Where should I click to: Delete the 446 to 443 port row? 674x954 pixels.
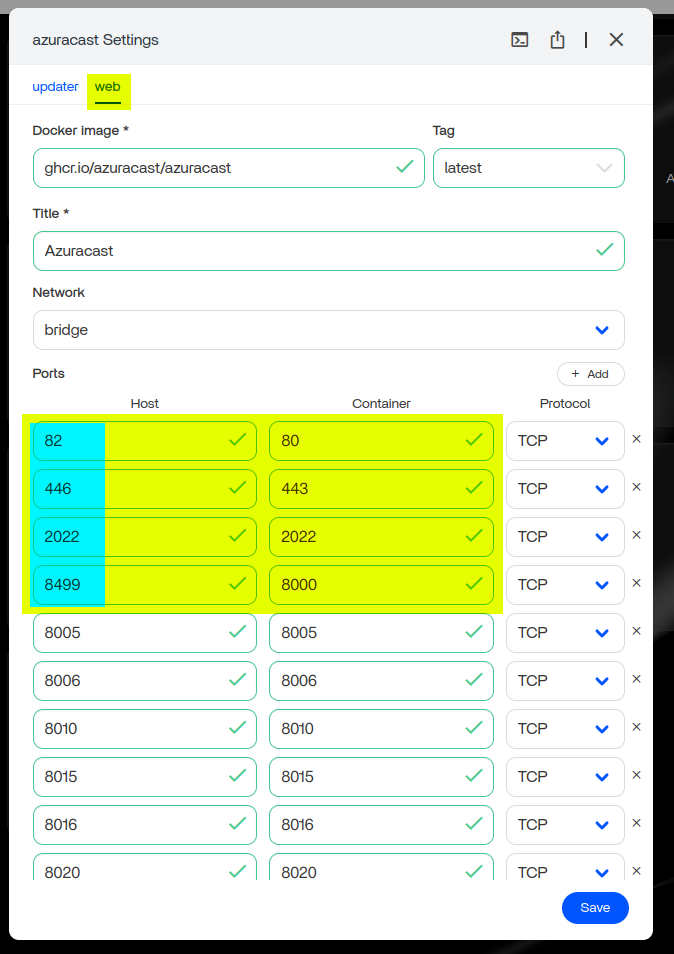pyautogui.click(x=636, y=487)
